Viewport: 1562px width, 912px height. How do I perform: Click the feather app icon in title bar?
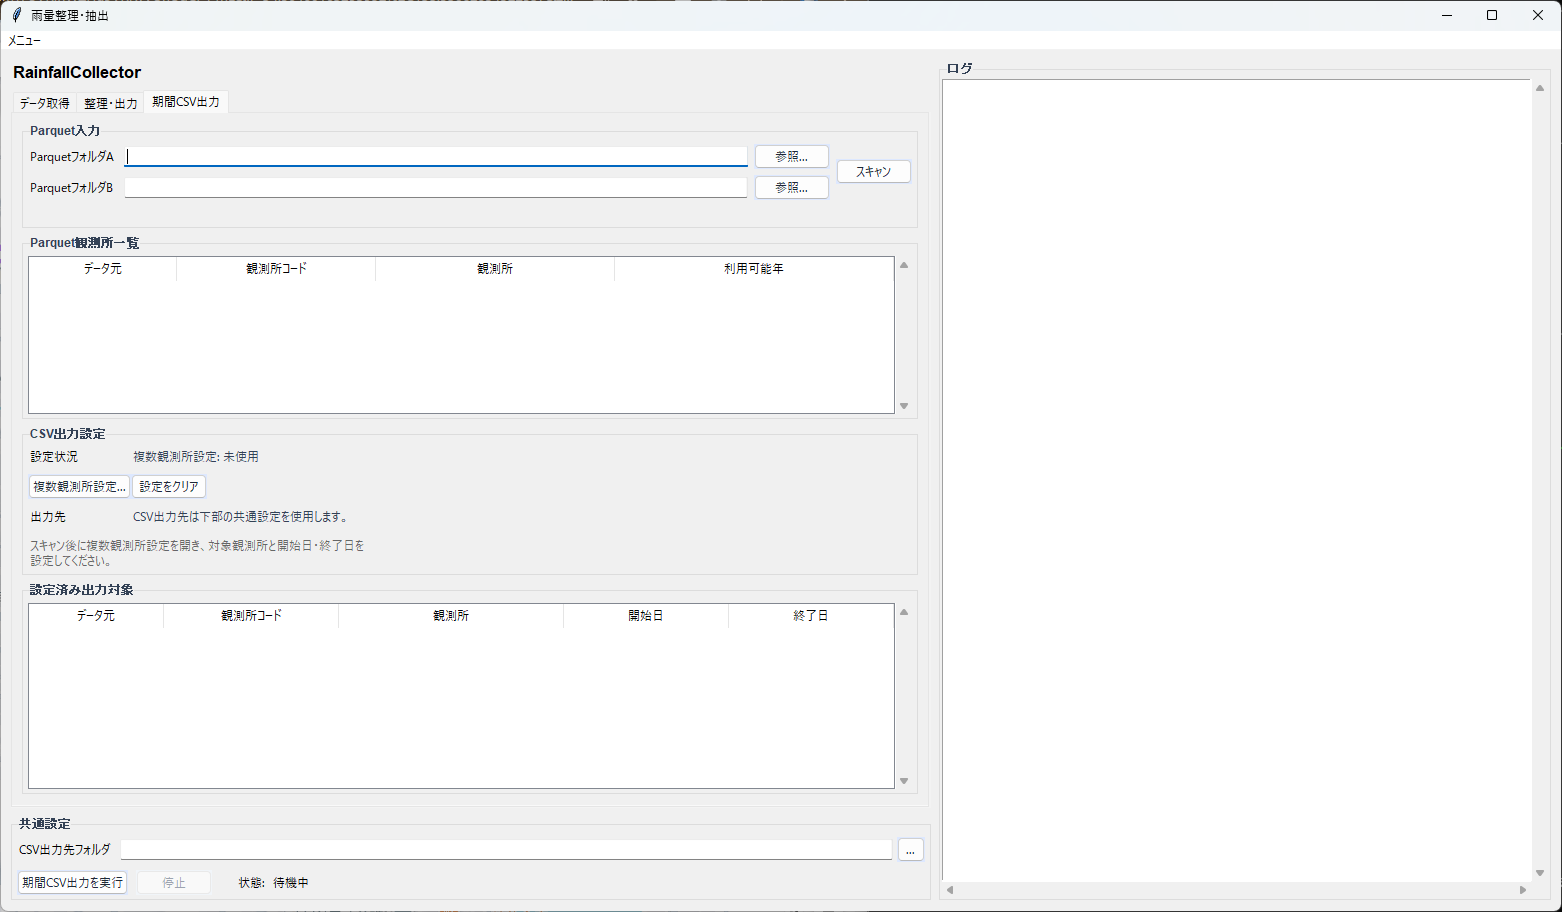pyautogui.click(x=16, y=15)
